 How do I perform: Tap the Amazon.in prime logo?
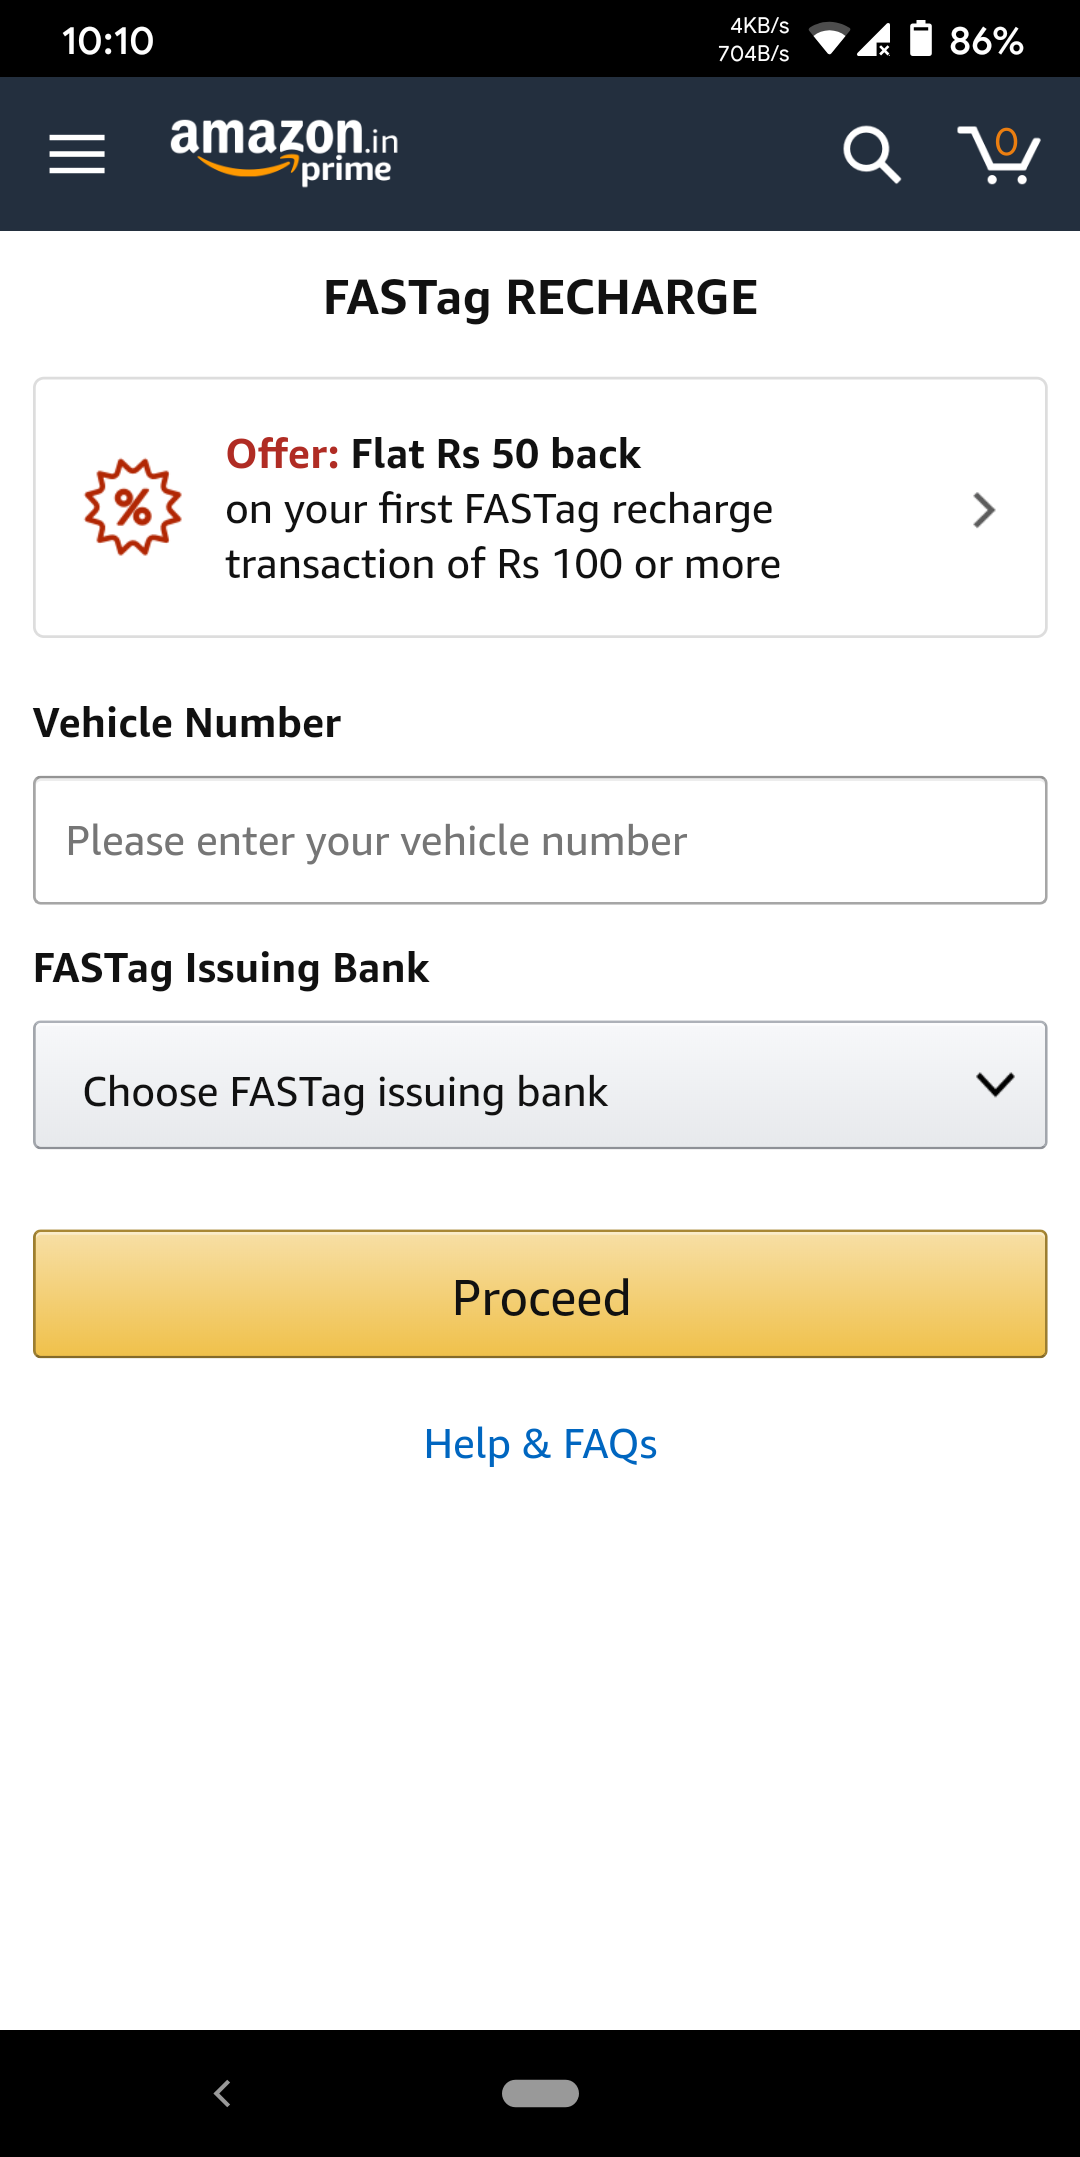[285, 152]
